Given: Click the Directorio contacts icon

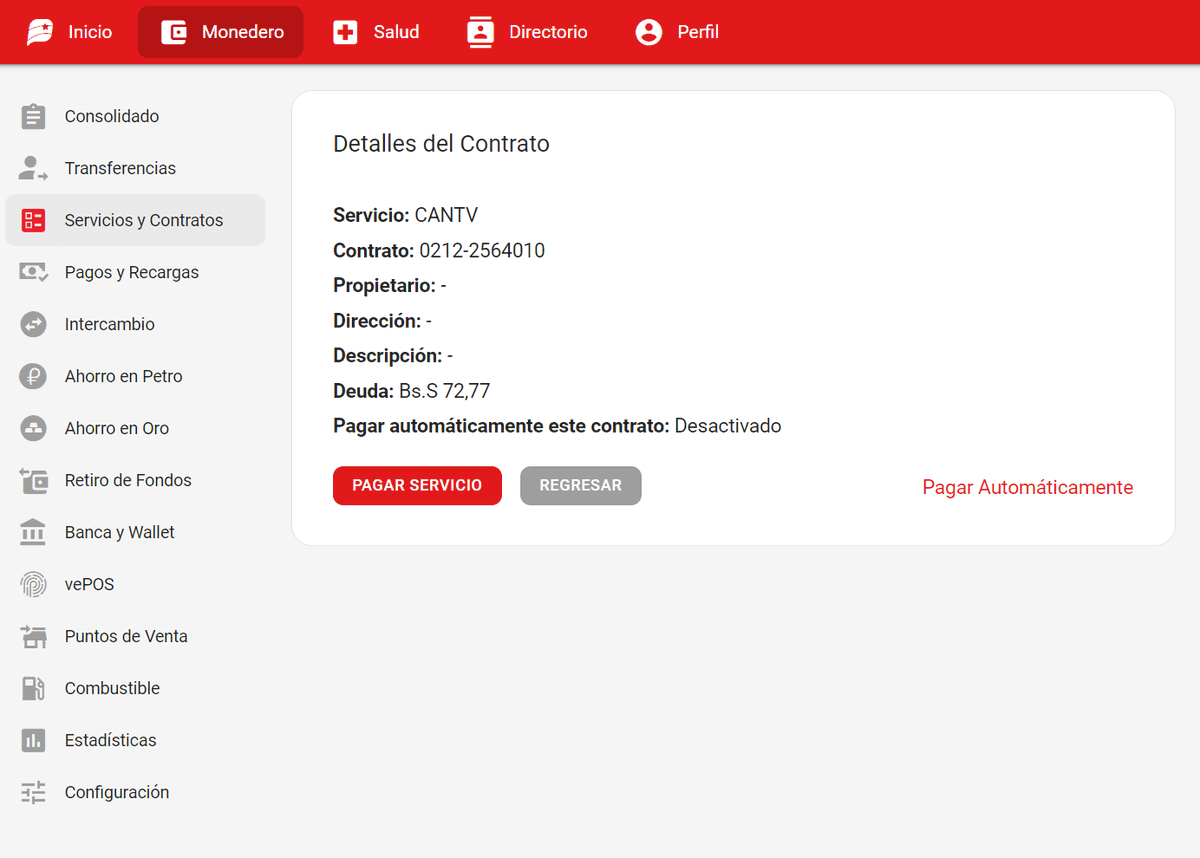Looking at the screenshot, I should point(481,32).
